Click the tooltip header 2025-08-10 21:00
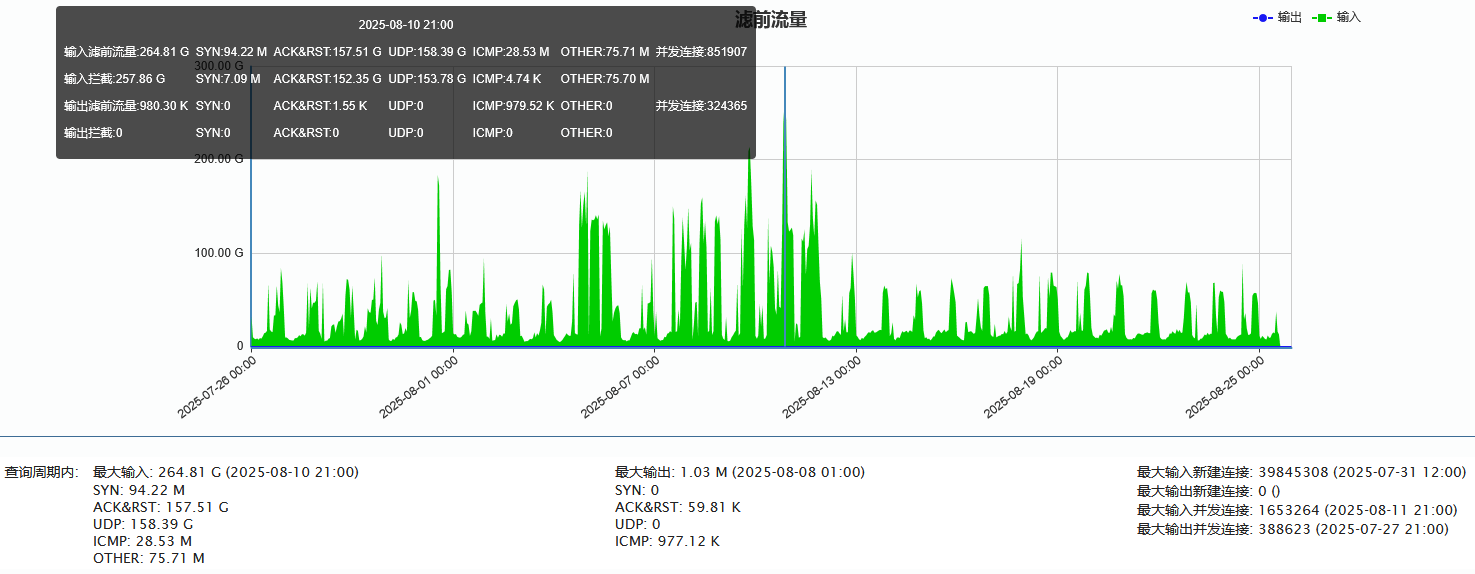 pyautogui.click(x=405, y=25)
